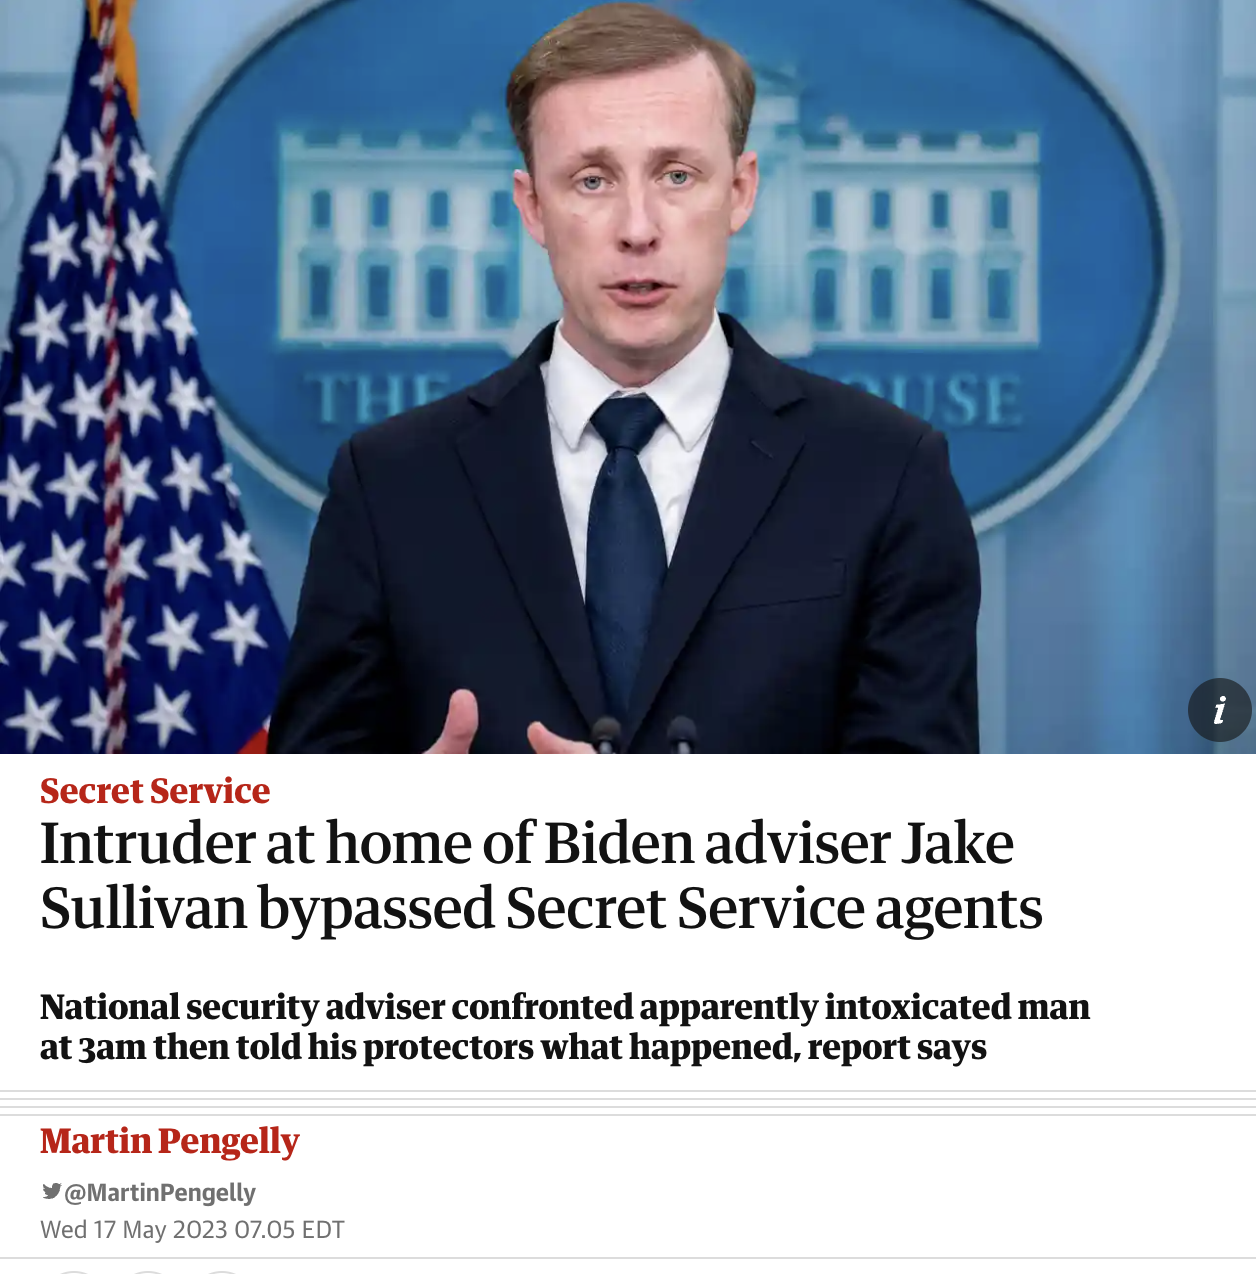The image size is (1256, 1274).
Task: Click the second share button circle below the date
Action: (147, 1272)
